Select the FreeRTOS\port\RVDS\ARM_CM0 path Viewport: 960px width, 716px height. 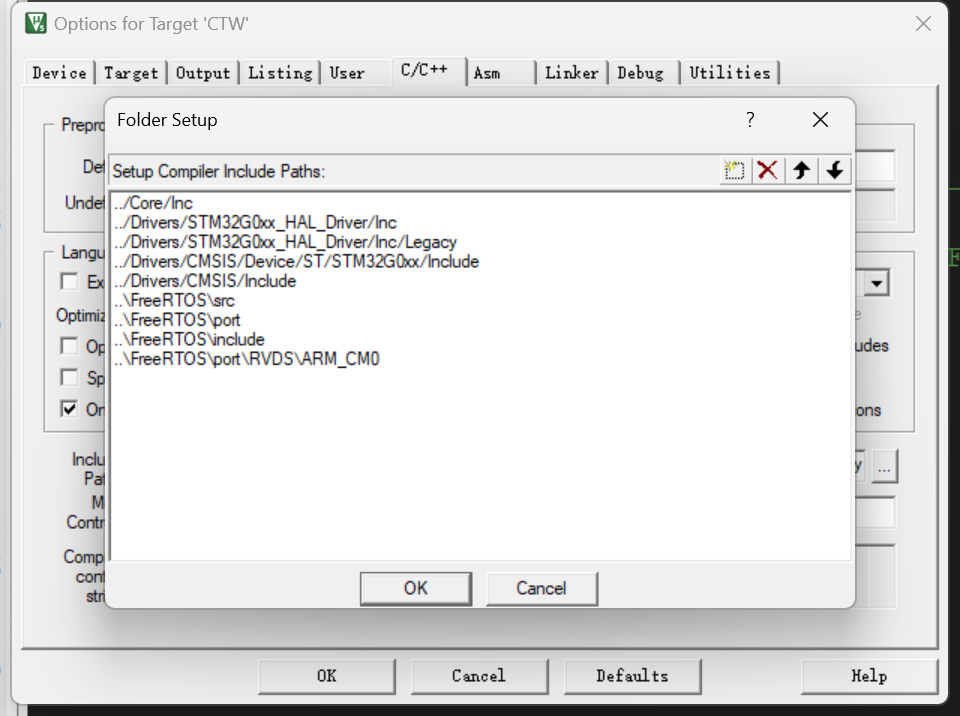247,359
